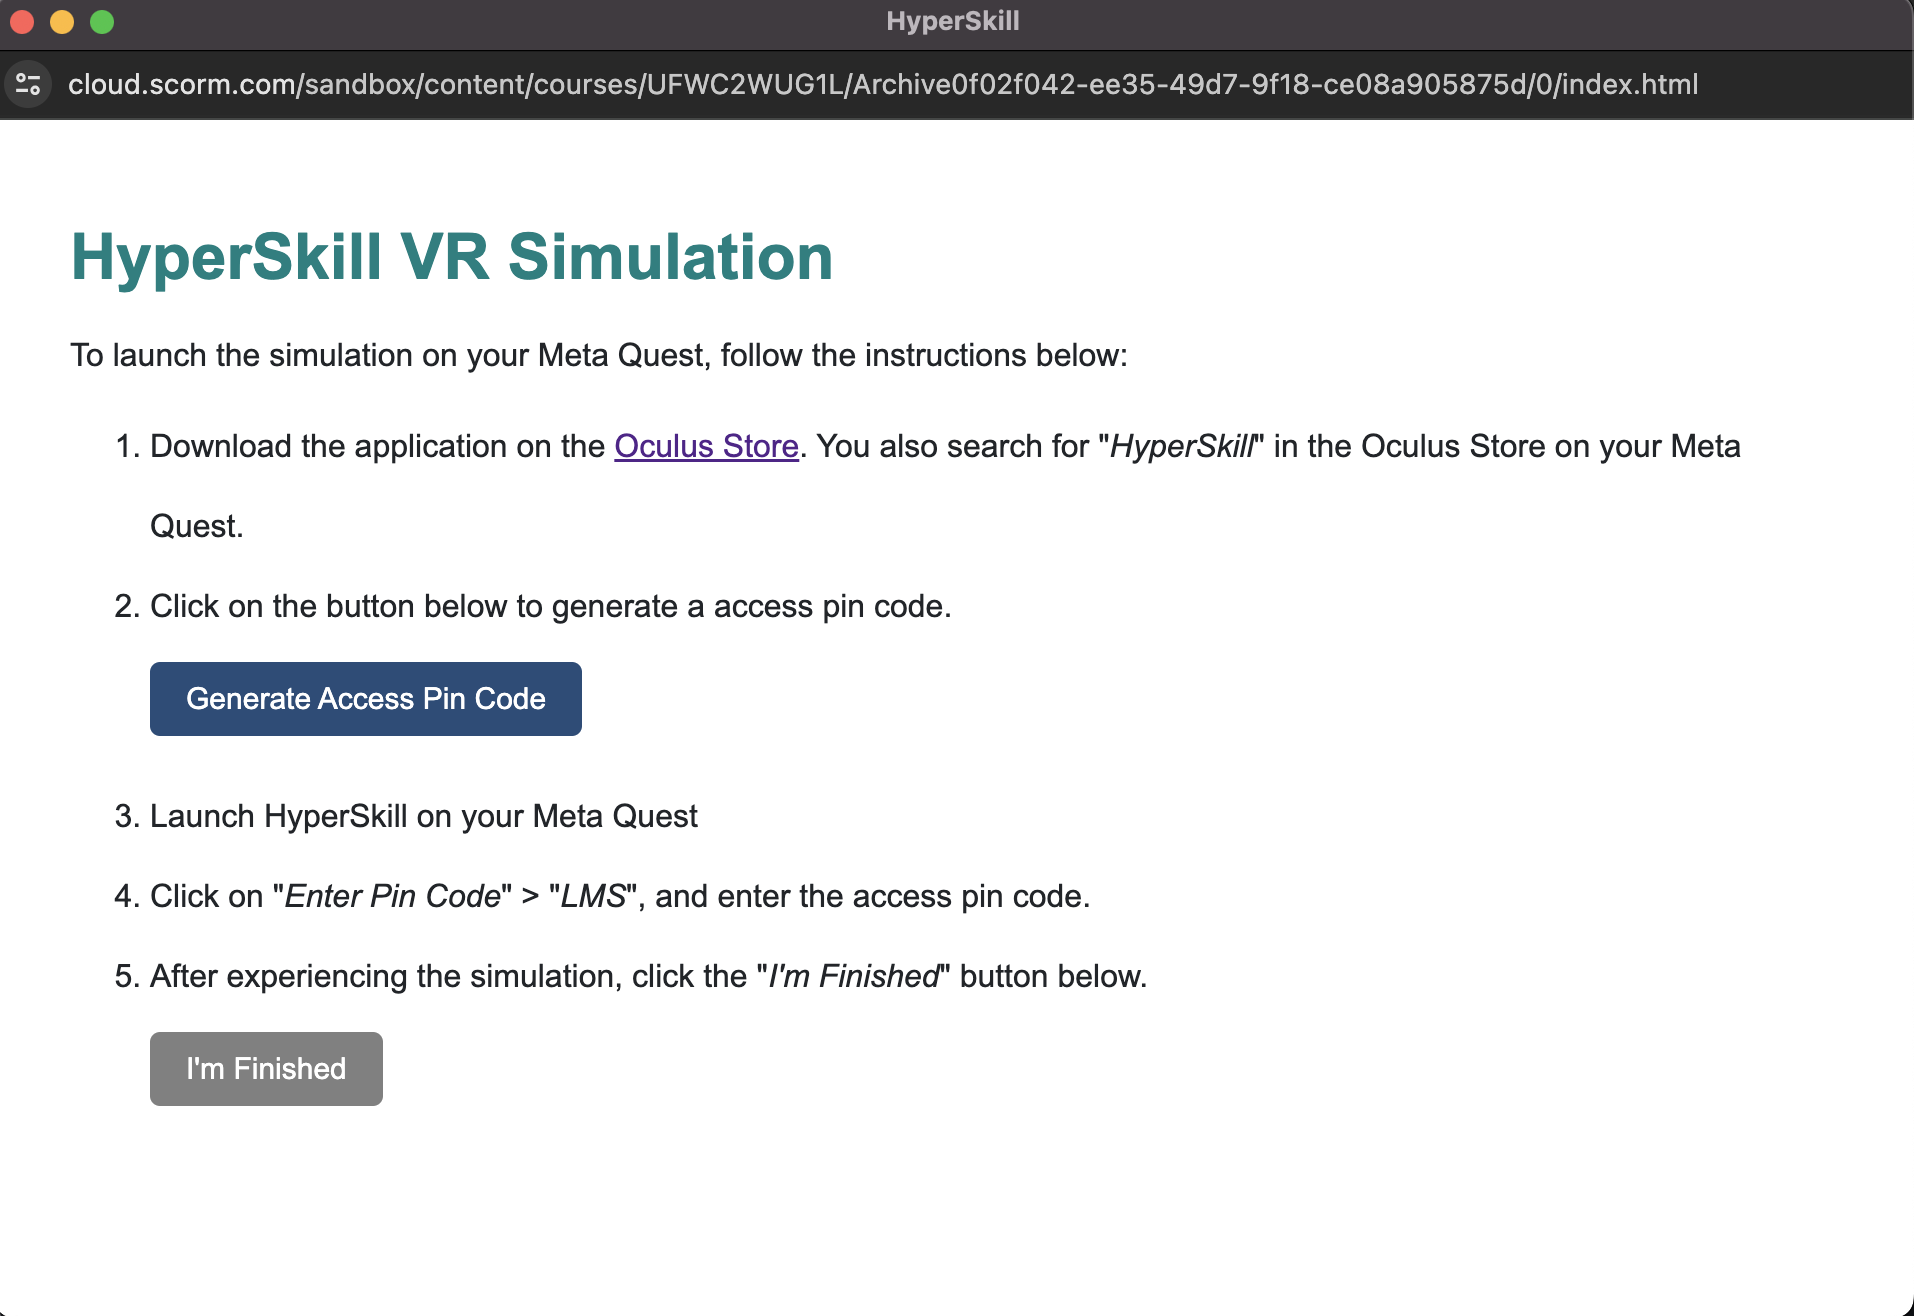Select the cloud.scorm.com URL in address bar

882,84
